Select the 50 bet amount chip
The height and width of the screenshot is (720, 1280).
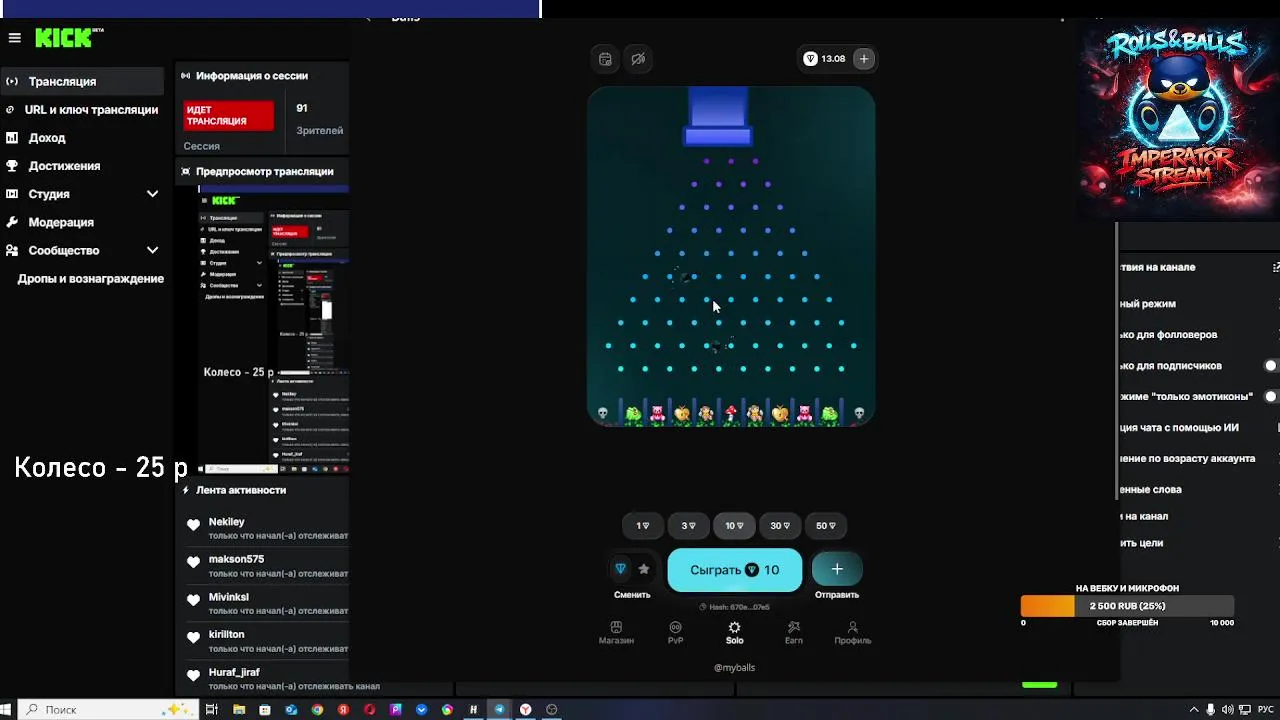point(826,526)
